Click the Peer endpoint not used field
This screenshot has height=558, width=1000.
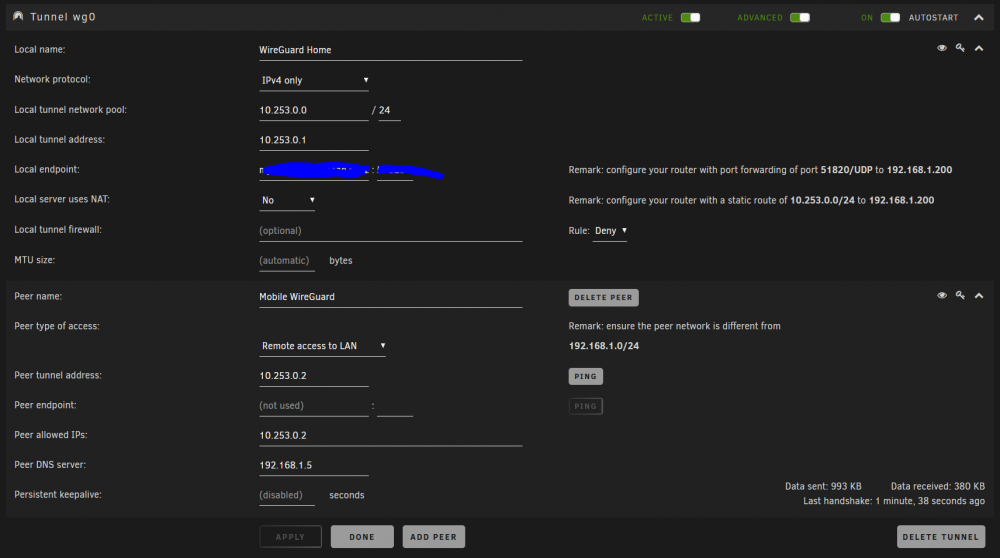(x=314, y=406)
